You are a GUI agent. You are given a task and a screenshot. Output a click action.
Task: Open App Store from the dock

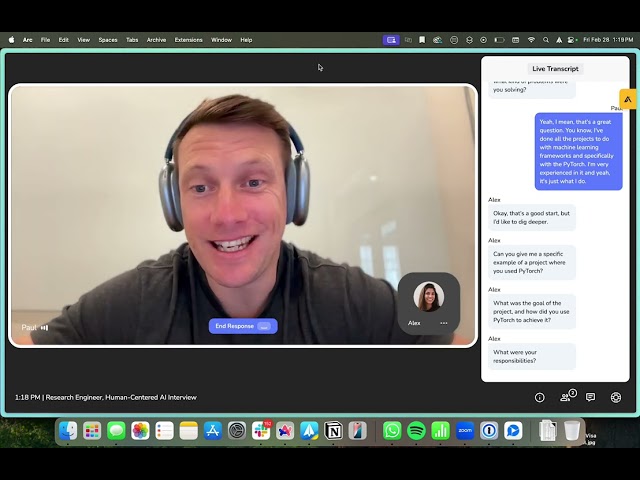[x=212, y=431]
